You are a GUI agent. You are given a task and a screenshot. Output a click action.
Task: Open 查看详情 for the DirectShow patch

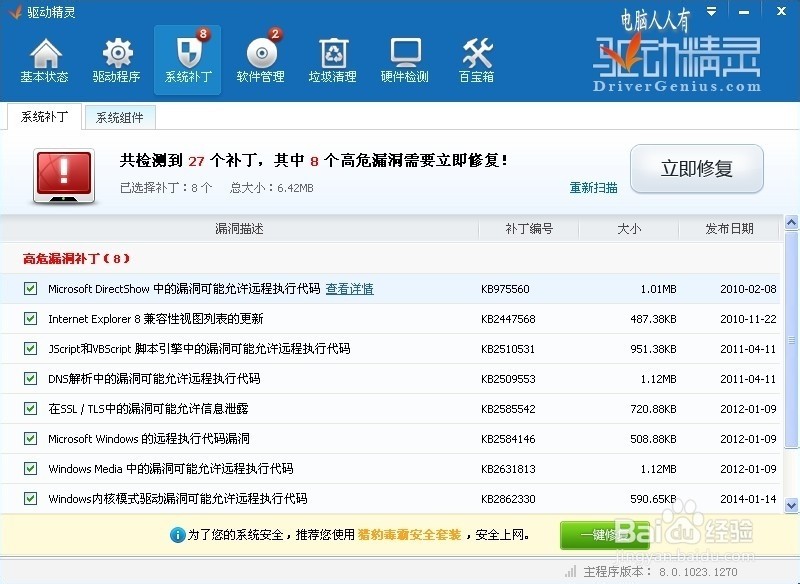[x=349, y=289]
